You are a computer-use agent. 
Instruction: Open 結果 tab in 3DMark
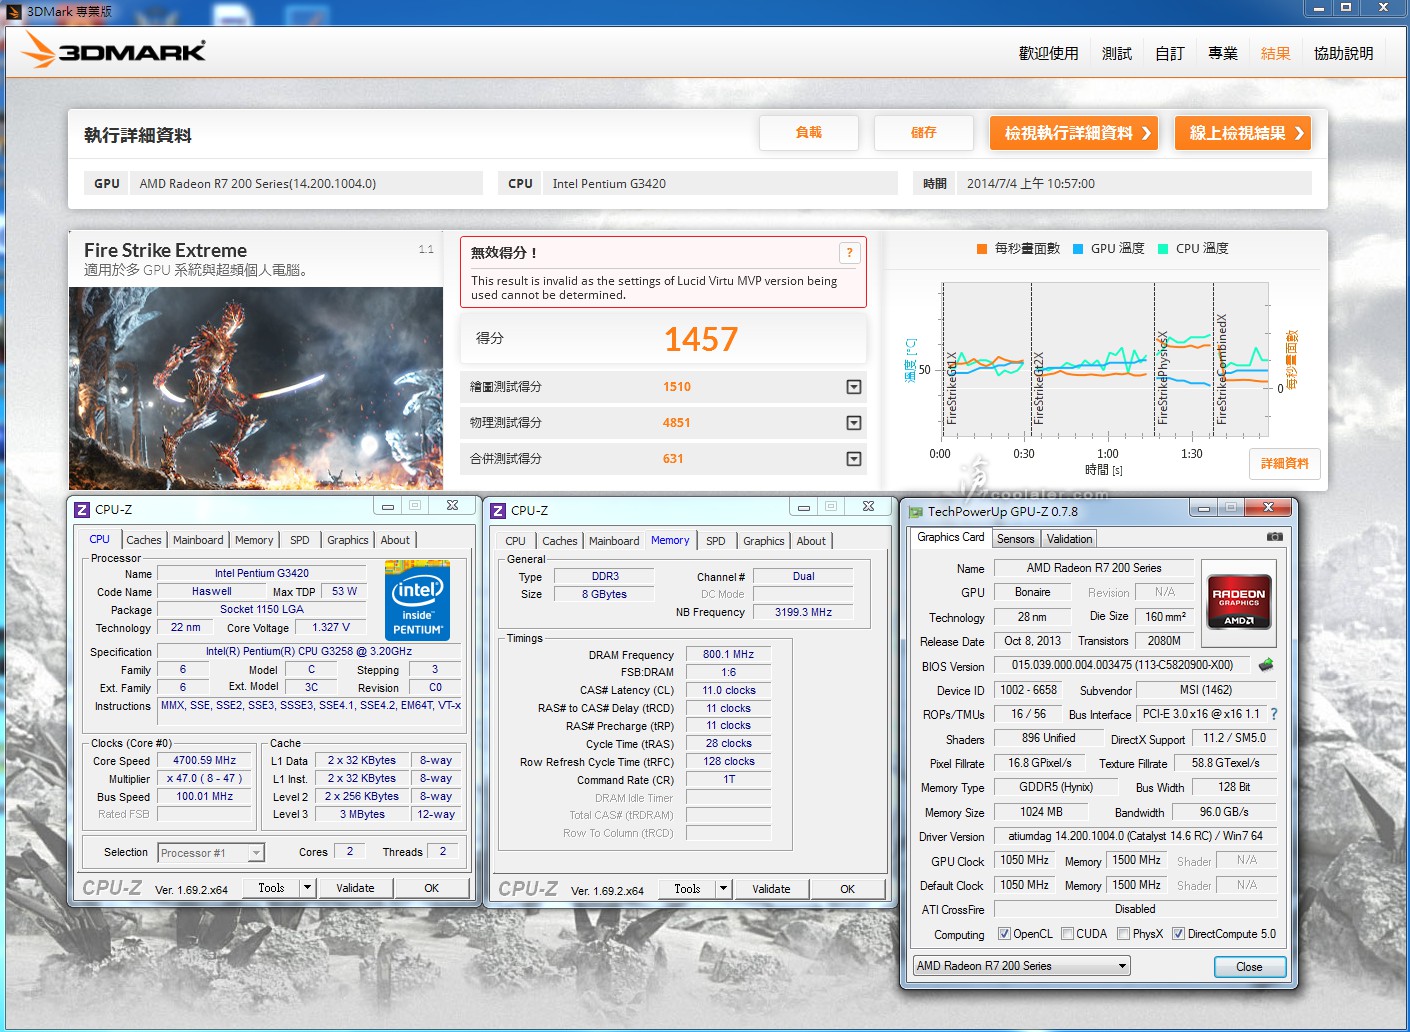pyautogui.click(x=1276, y=54)
